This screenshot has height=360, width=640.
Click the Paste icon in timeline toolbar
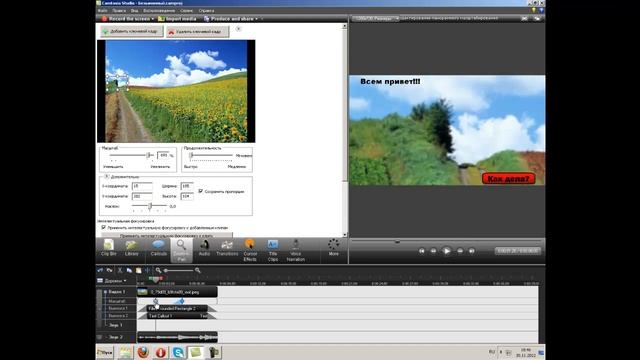[138, 270]
